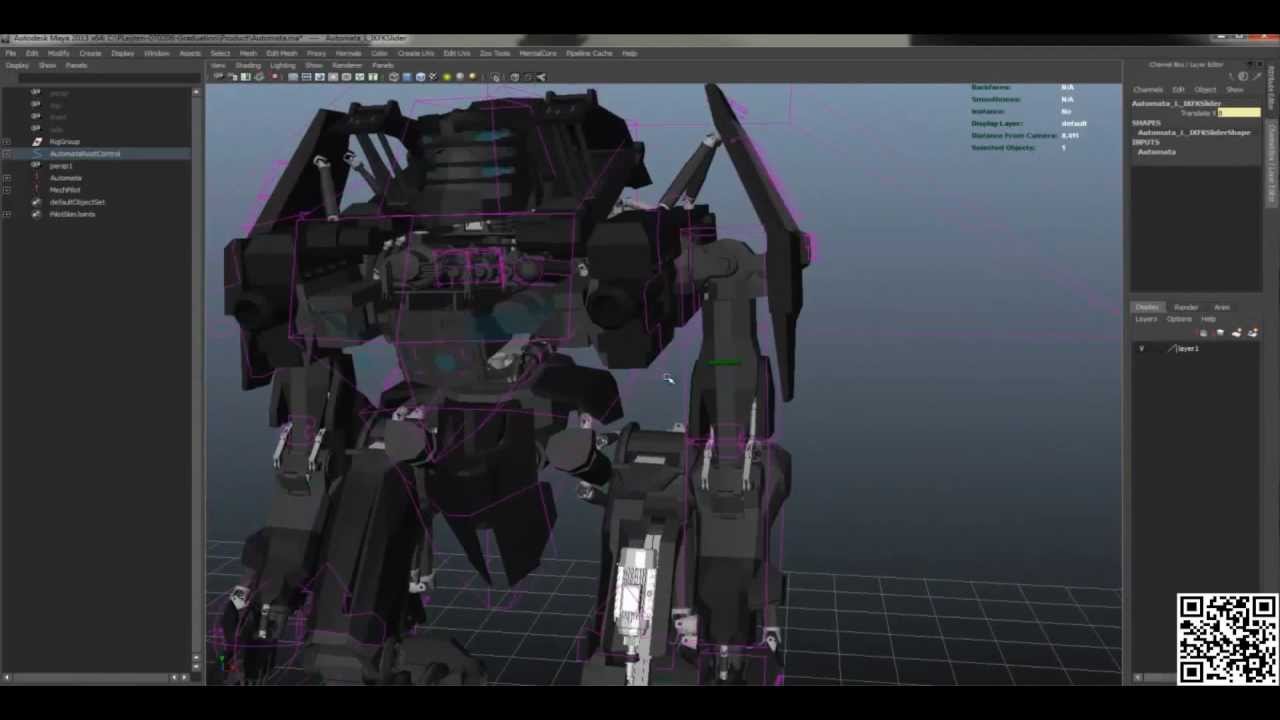The width and height of the screenshot is (1280, 720).
Task: Open Channels menu in Channel Box
Action: (1148, 90)
